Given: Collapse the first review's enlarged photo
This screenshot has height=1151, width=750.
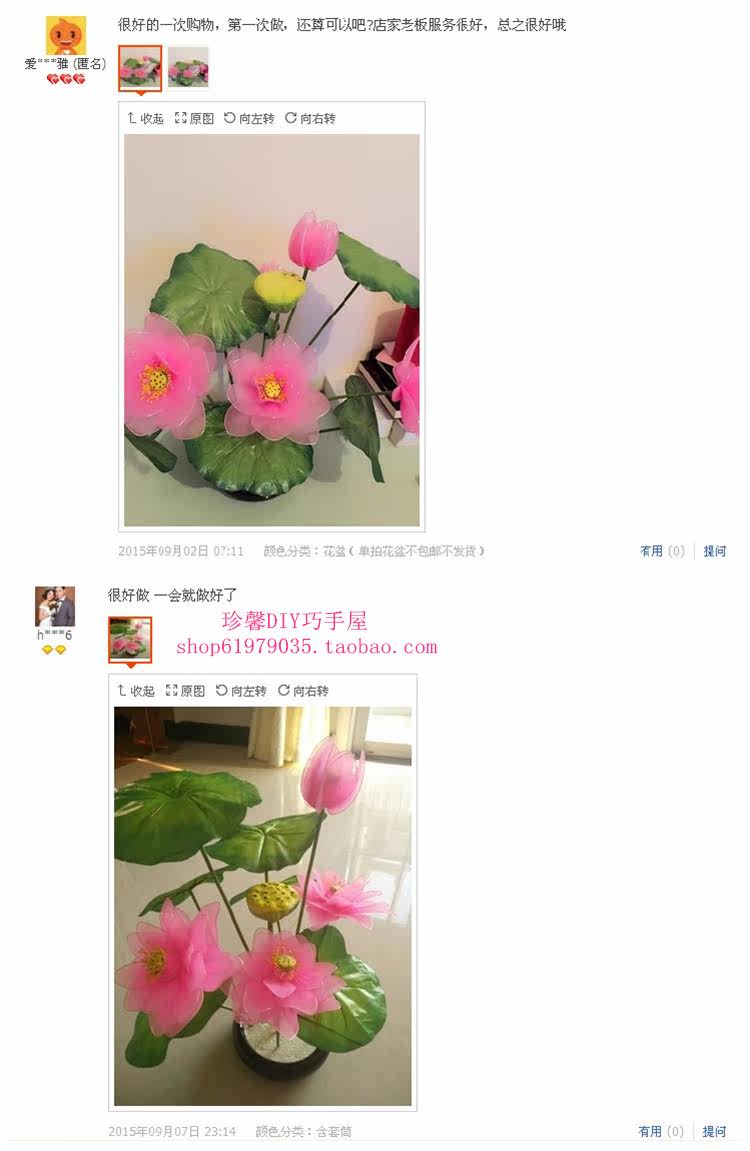Looking at the screenshot, I should click(145, 118).
